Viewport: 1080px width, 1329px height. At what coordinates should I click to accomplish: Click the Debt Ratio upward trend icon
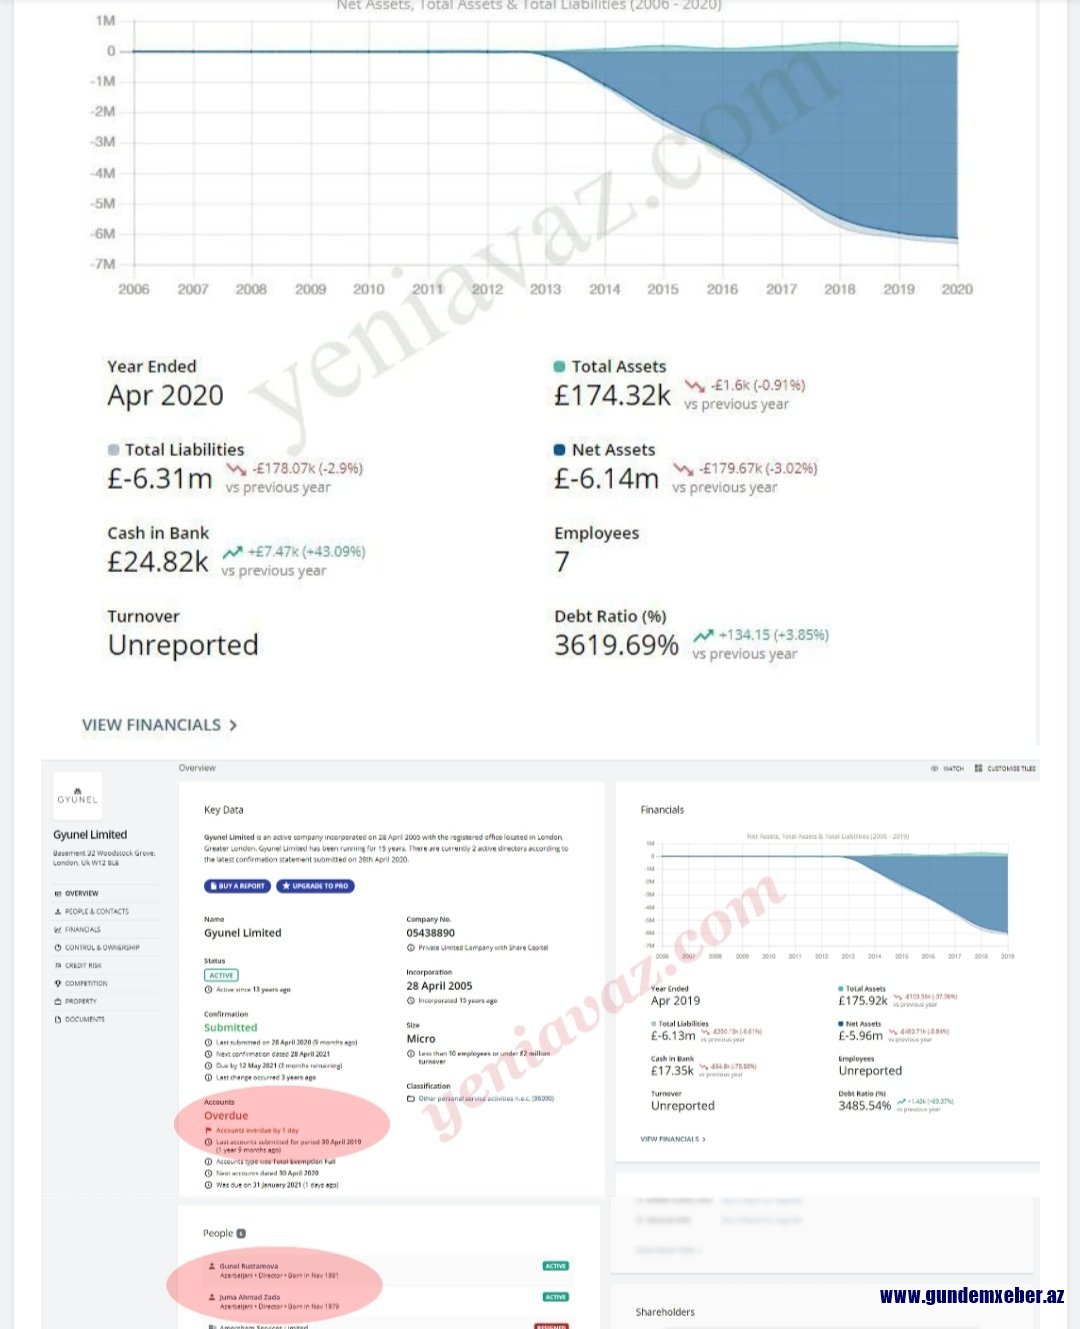pos(704,635)
